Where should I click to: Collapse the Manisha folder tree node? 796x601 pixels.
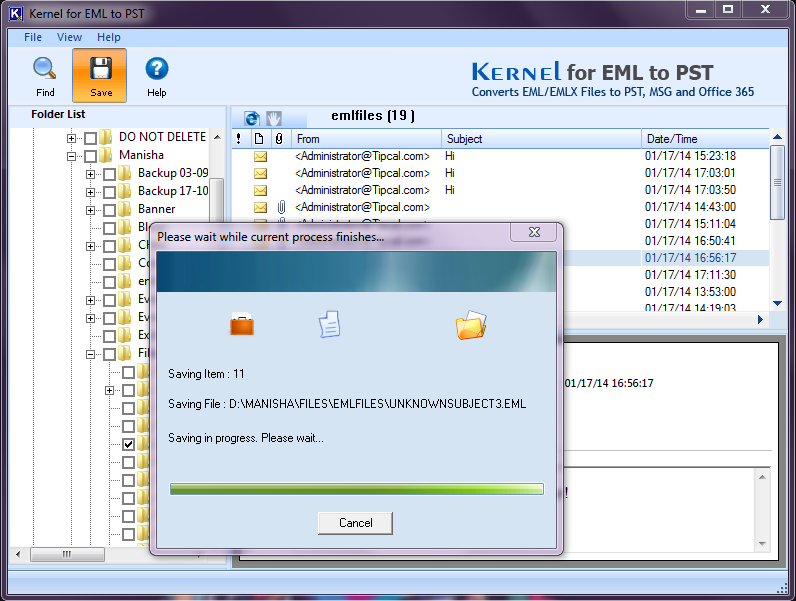point(71,156)
